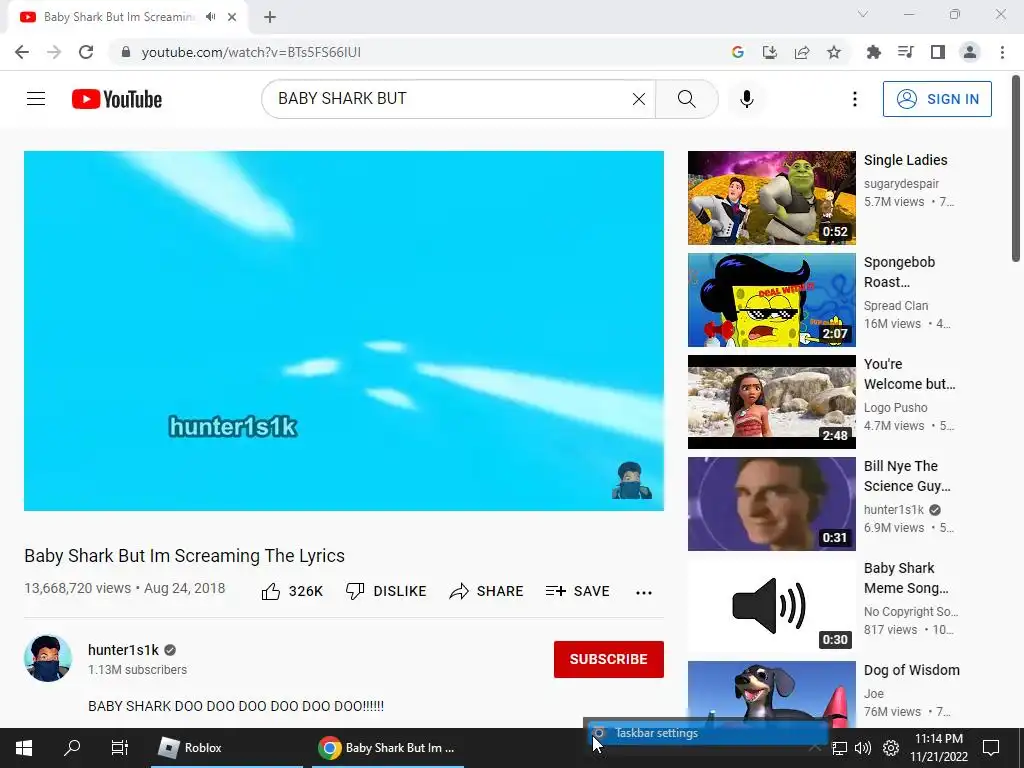Click the Google icon in the address bar
This screenshot has width=1024, height=768.
point(738,52)
